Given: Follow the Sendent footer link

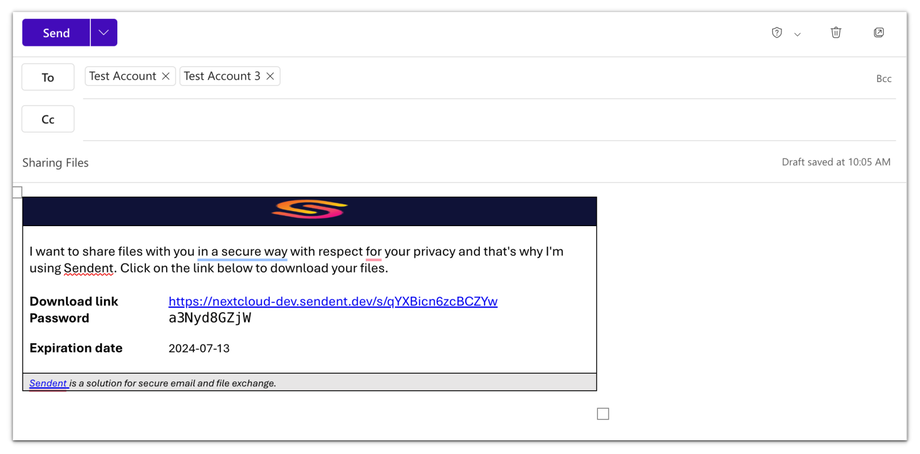Looking at the screenshot, I should (x=48, y=383).
